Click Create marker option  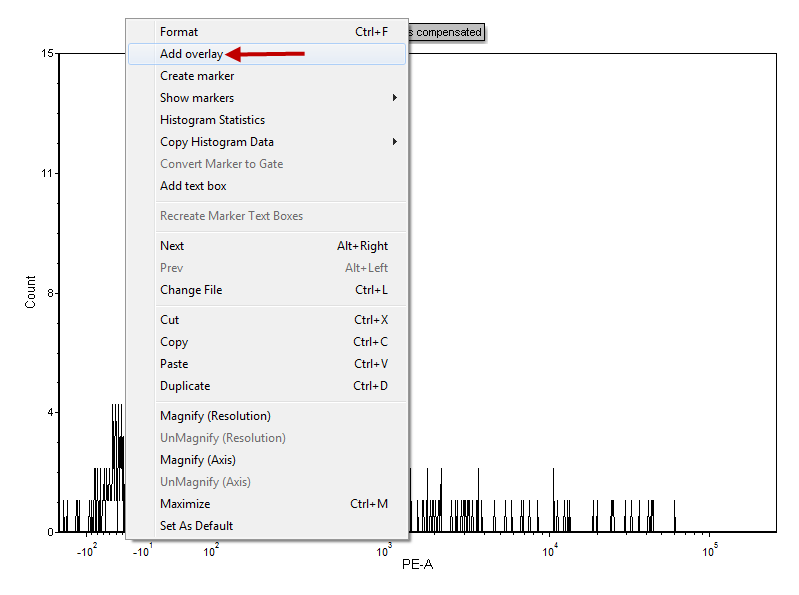197,76
